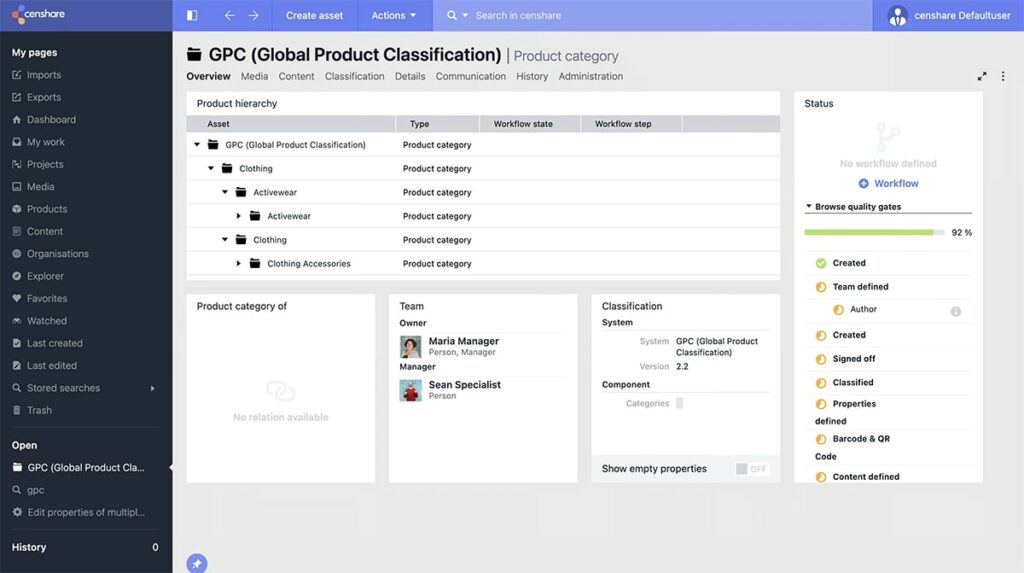
Task: Switch to the History tab
Action: click(x=532, y=76)
